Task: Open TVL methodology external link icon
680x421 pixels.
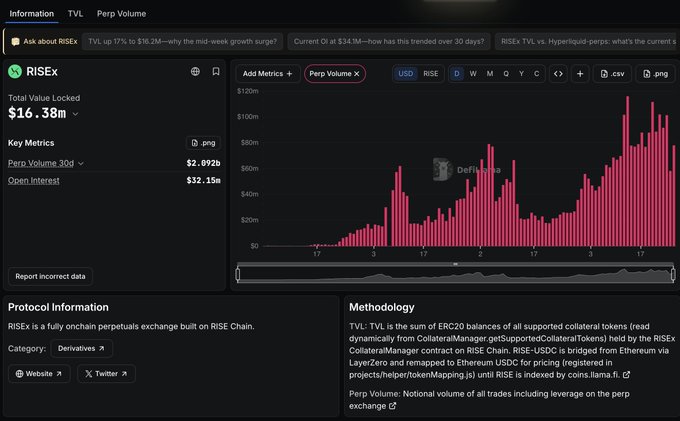Action: pyautogui.click(x=626, y=375)
